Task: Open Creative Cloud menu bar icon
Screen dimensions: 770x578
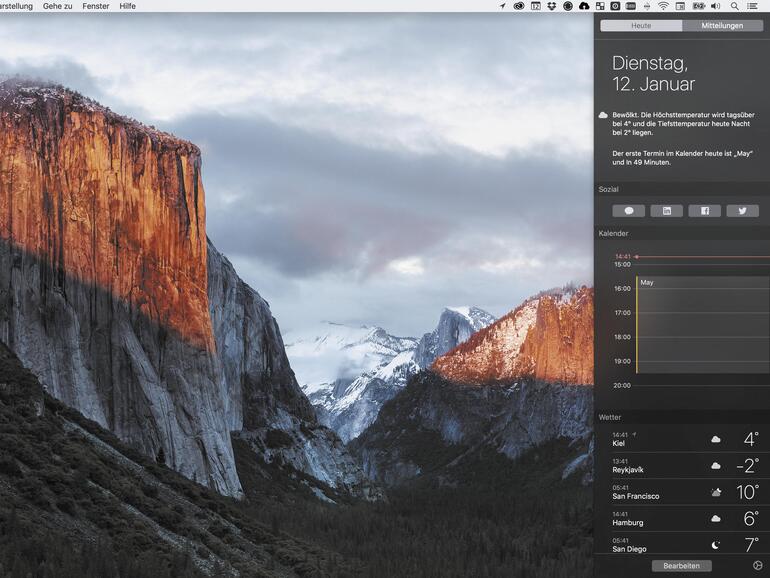Action: pyautogui.click(x=519, y=6)
